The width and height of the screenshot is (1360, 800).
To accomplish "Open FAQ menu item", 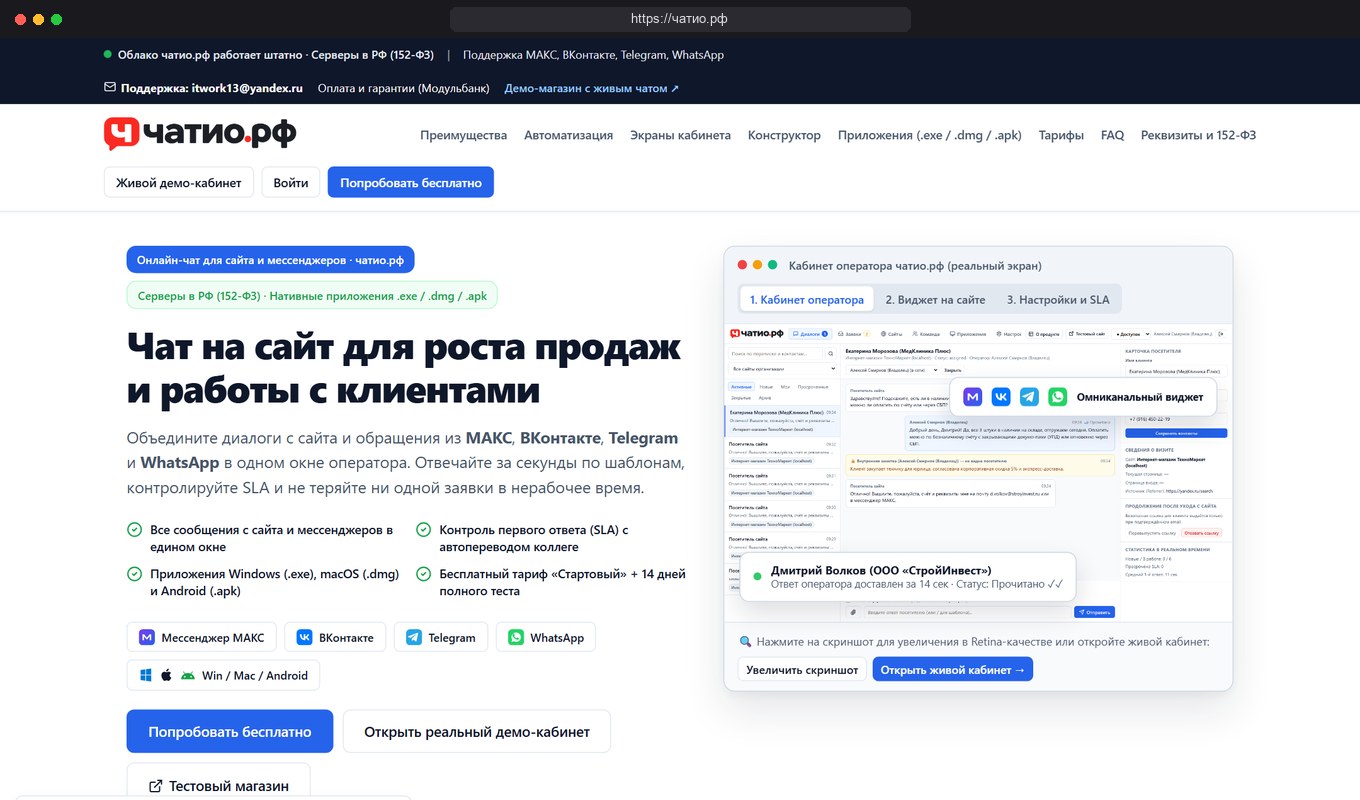I will click(1112, 135).
